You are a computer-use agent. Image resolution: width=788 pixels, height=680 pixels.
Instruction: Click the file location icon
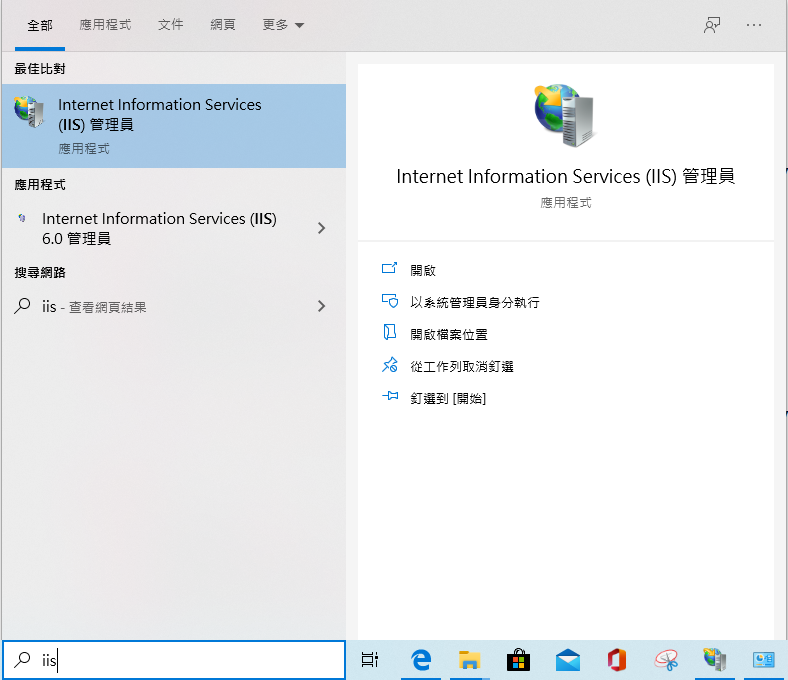click(389, 332)
